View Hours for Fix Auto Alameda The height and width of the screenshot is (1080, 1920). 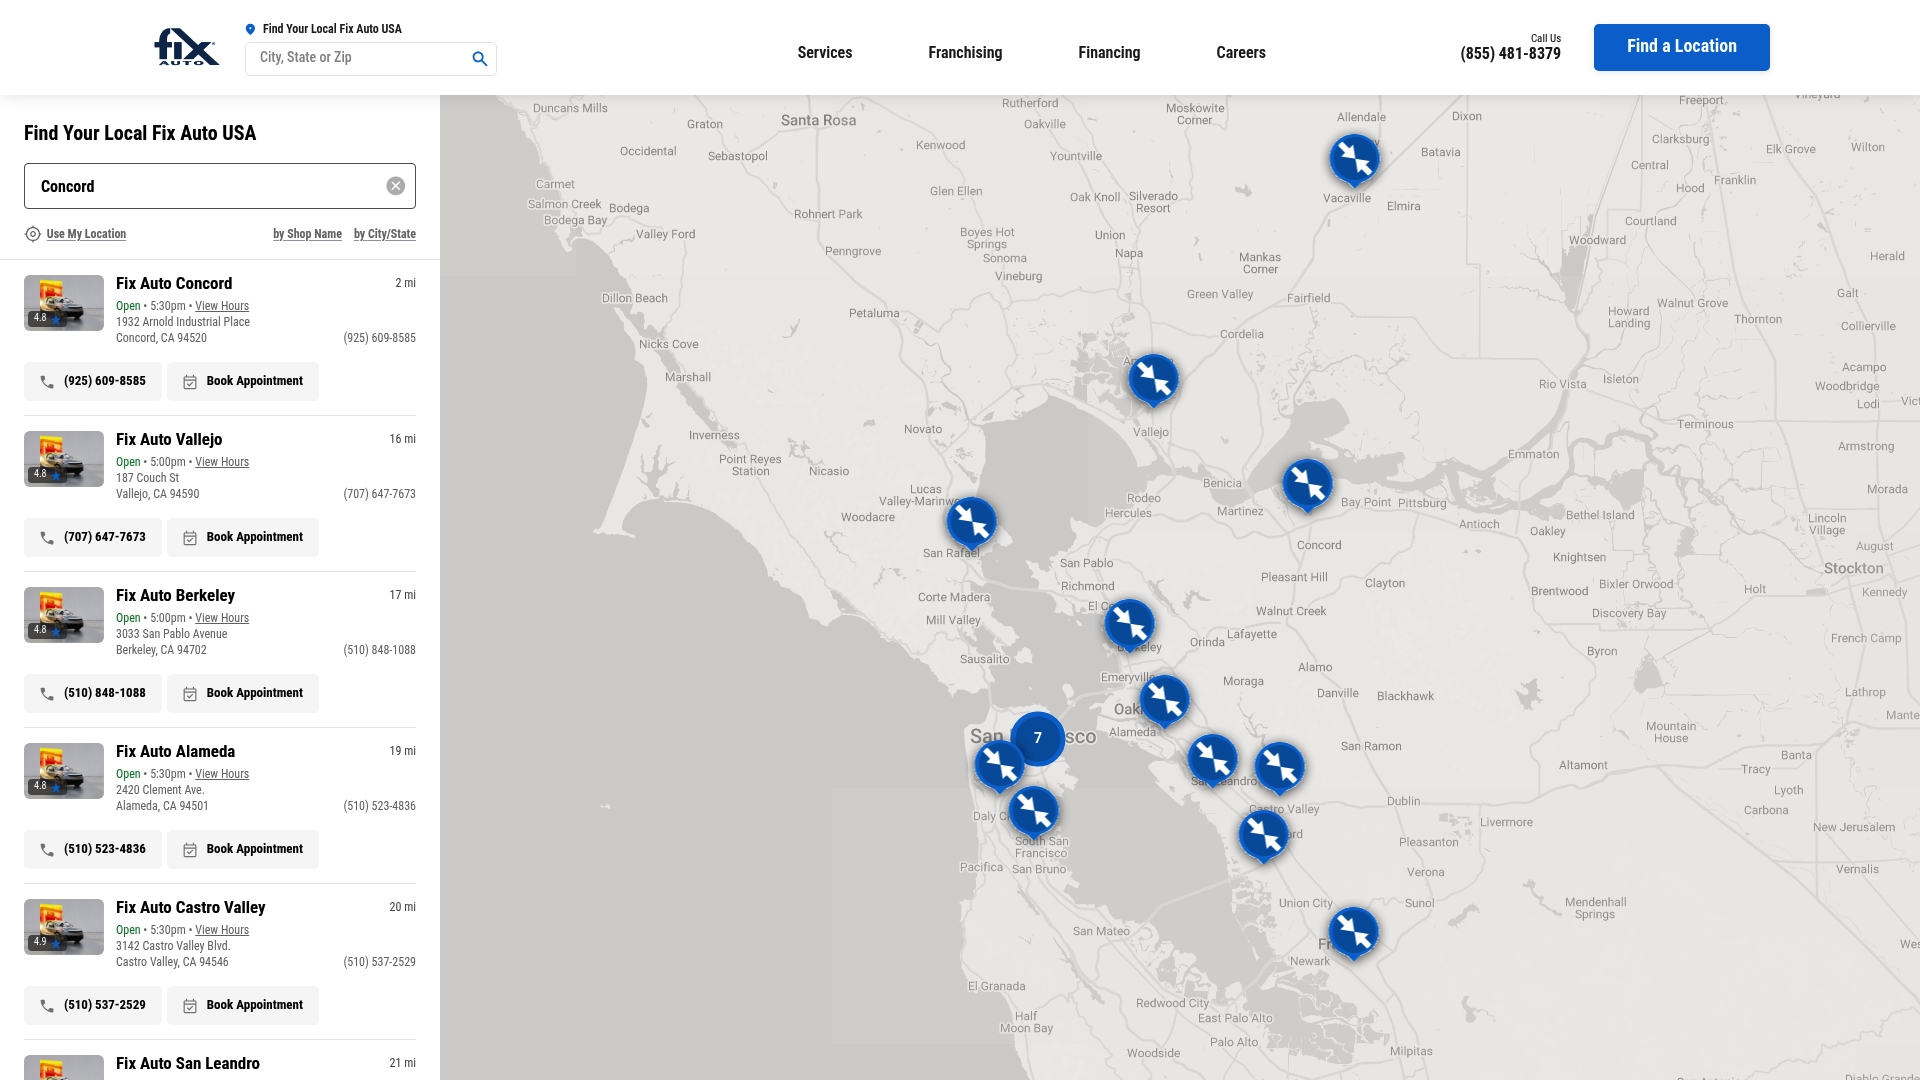[x=222, y=774]
